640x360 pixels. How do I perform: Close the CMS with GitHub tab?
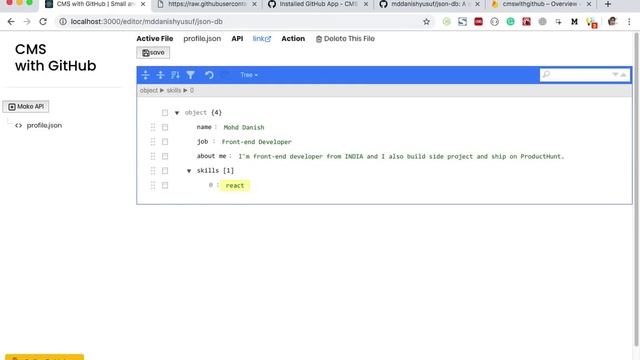143,4
